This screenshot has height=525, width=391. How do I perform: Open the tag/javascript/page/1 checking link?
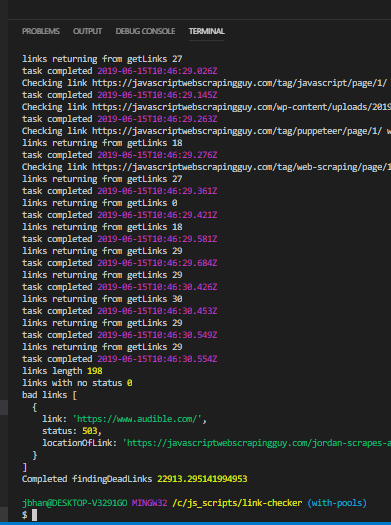click(x=240, y=83)
